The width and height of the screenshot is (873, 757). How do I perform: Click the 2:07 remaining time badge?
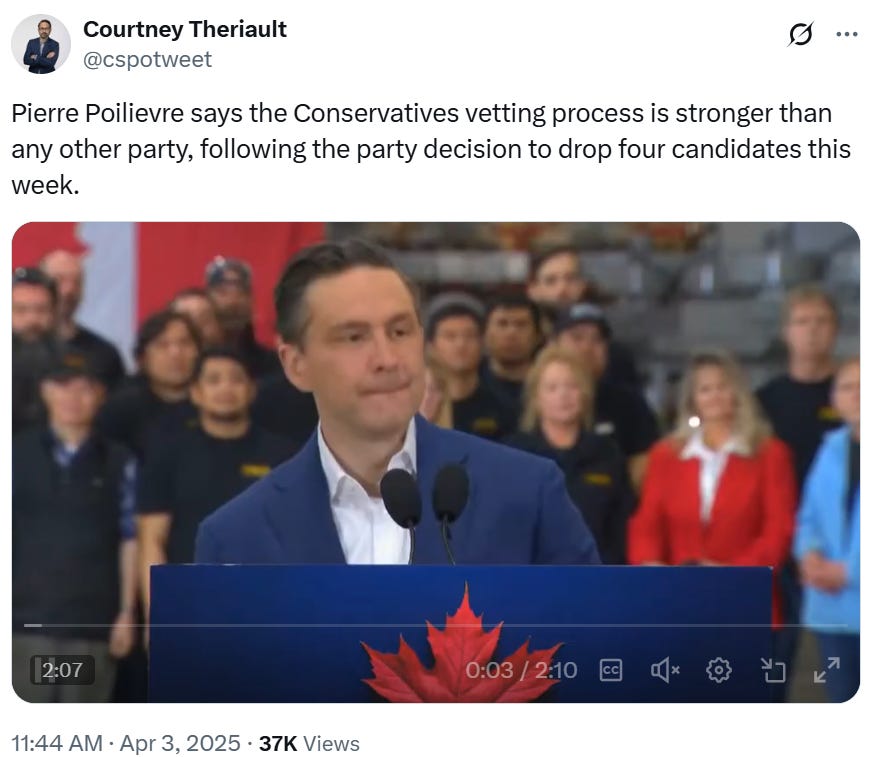(x=62, y=670)
